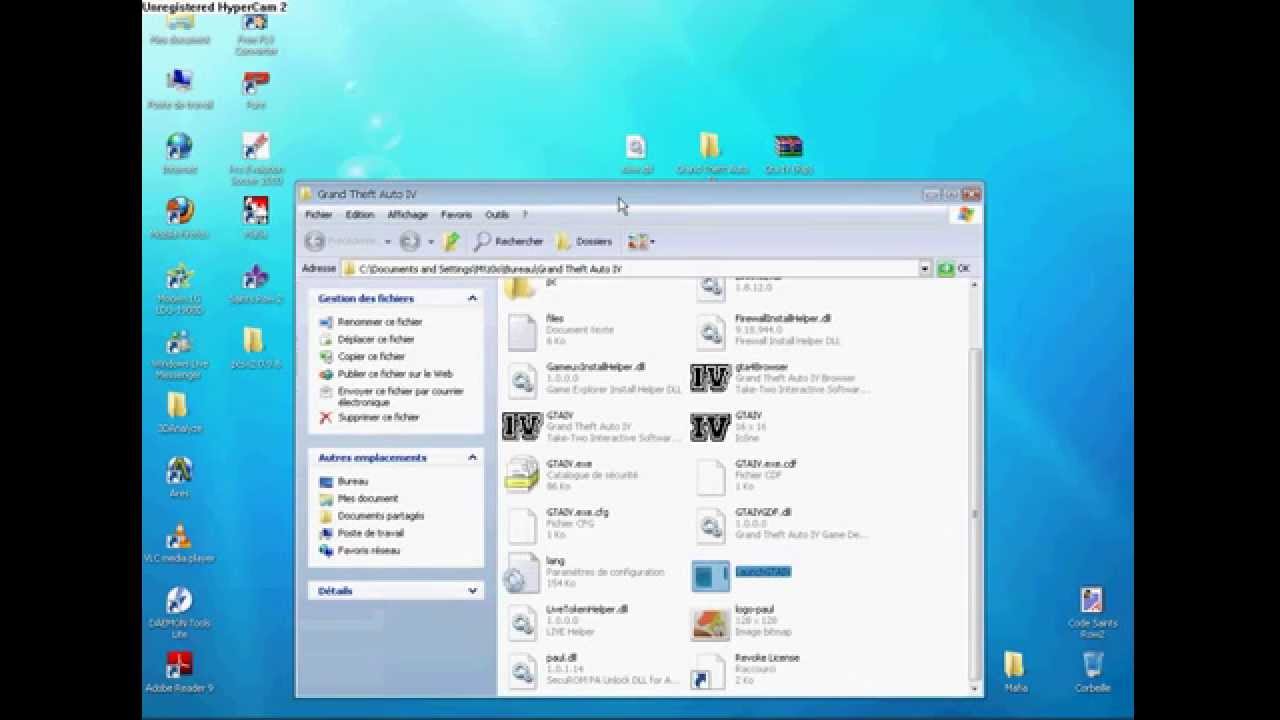Open Documents partagés location

[381, 516]
